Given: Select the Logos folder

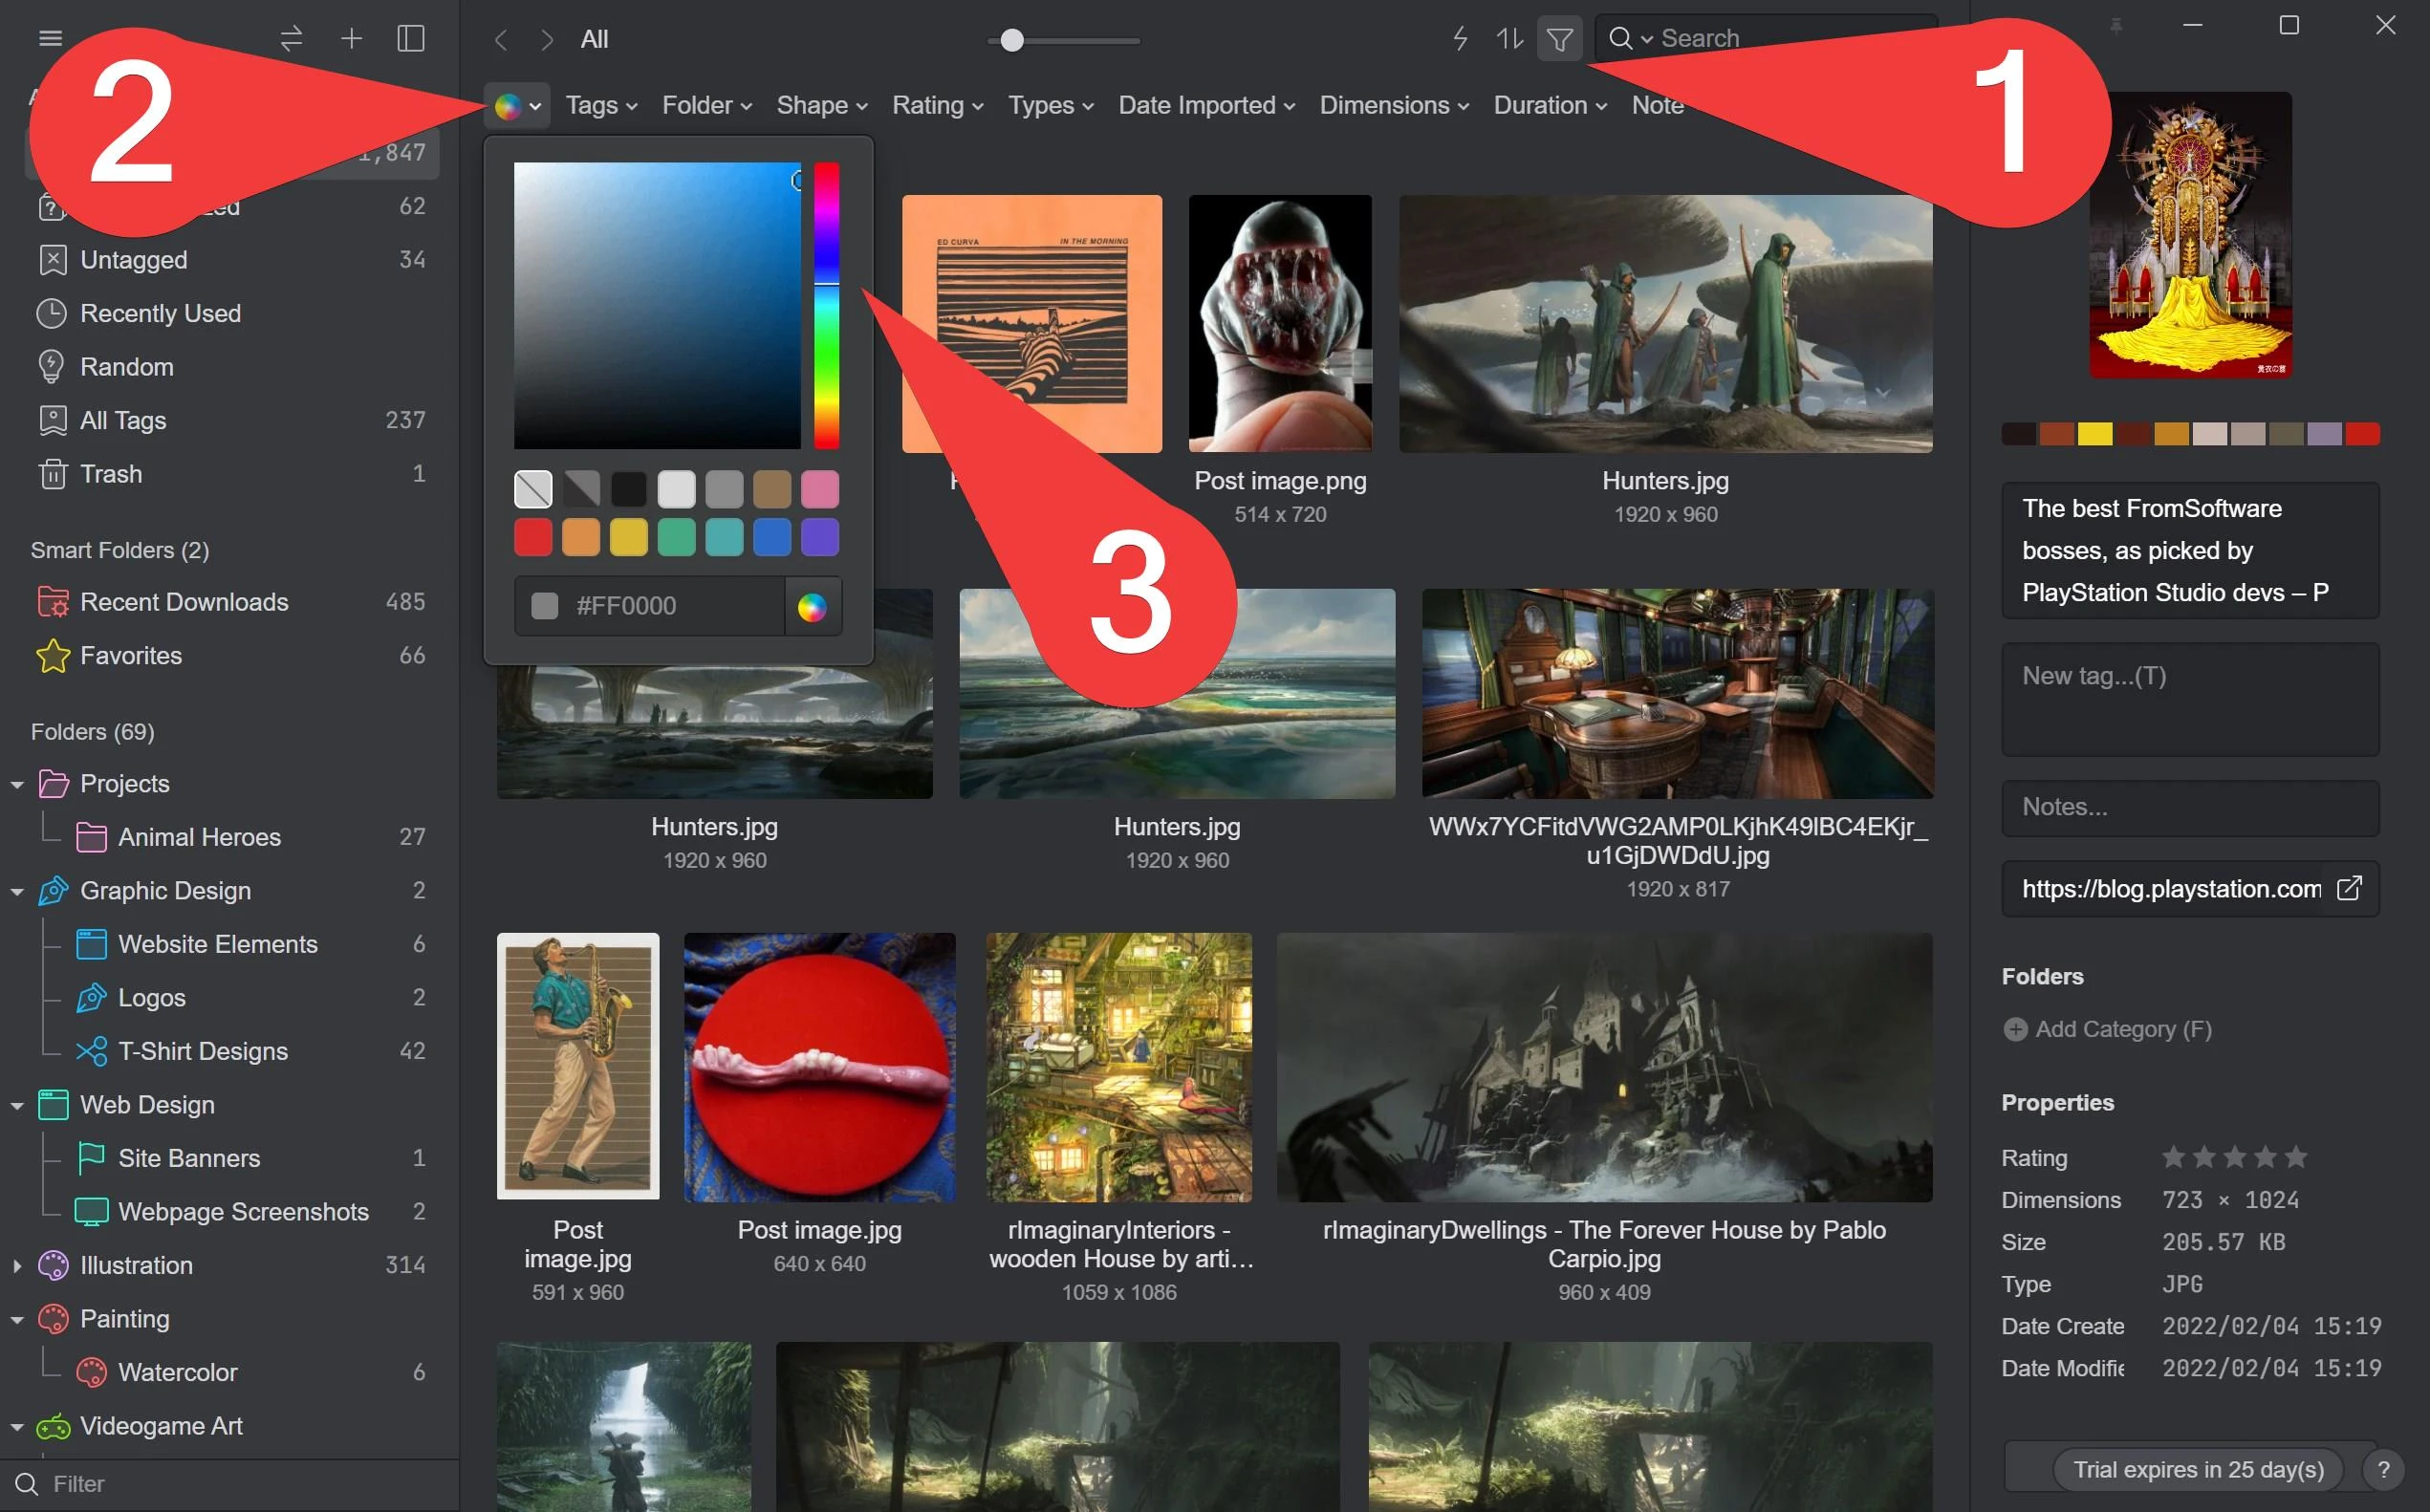Looking at the screenshot, I should (x=232, y=998).
